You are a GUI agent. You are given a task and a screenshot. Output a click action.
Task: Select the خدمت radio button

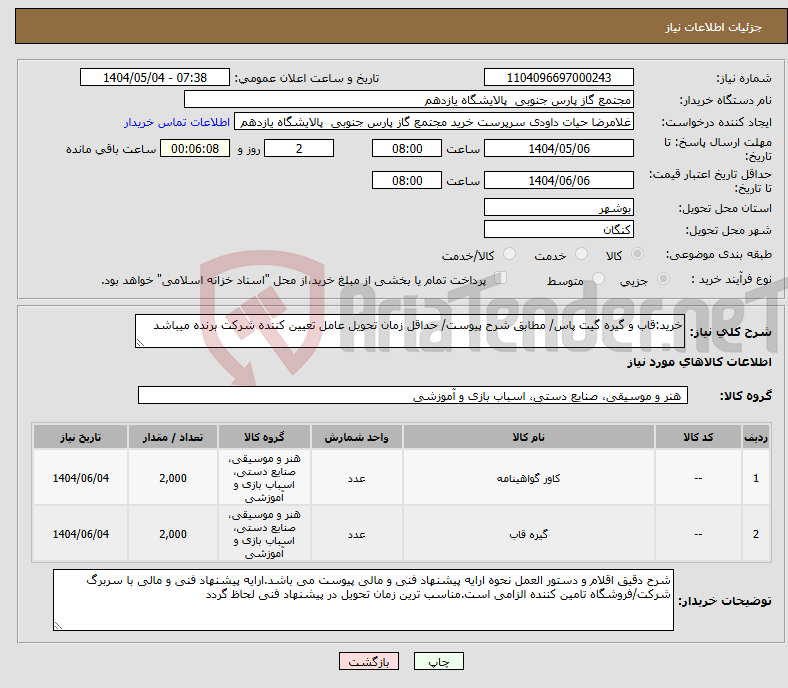point(581,254)
